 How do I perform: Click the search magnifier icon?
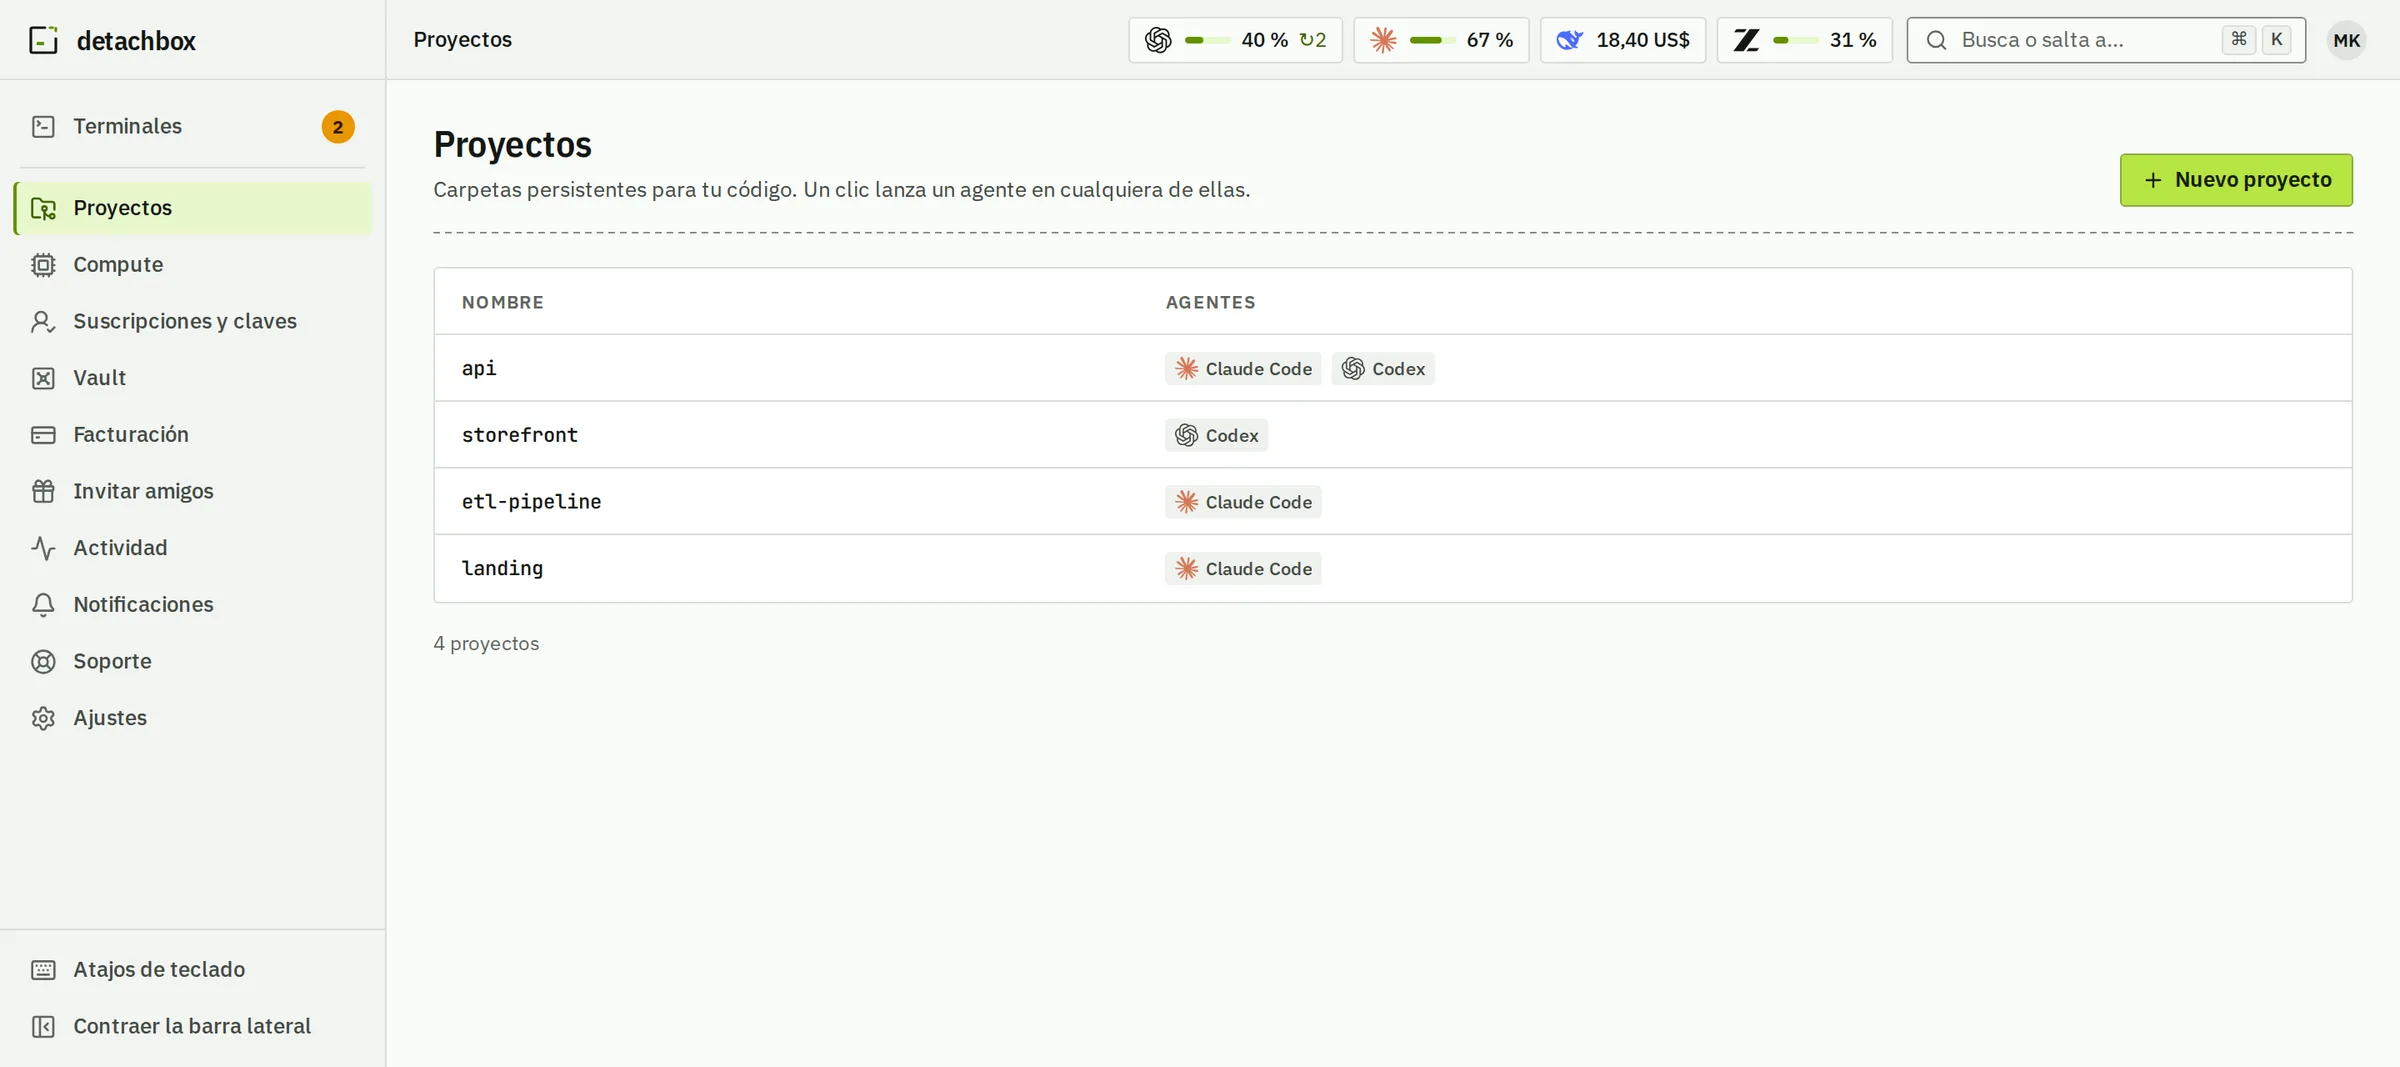click(1936, 40)
